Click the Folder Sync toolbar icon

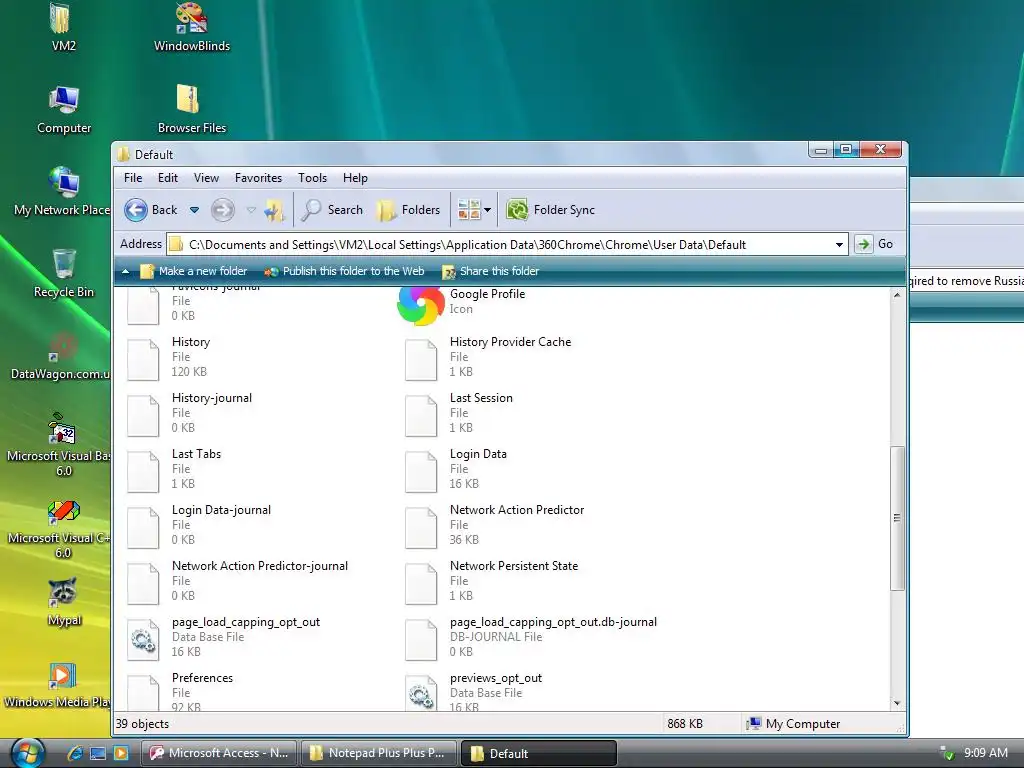coord(517,210)
